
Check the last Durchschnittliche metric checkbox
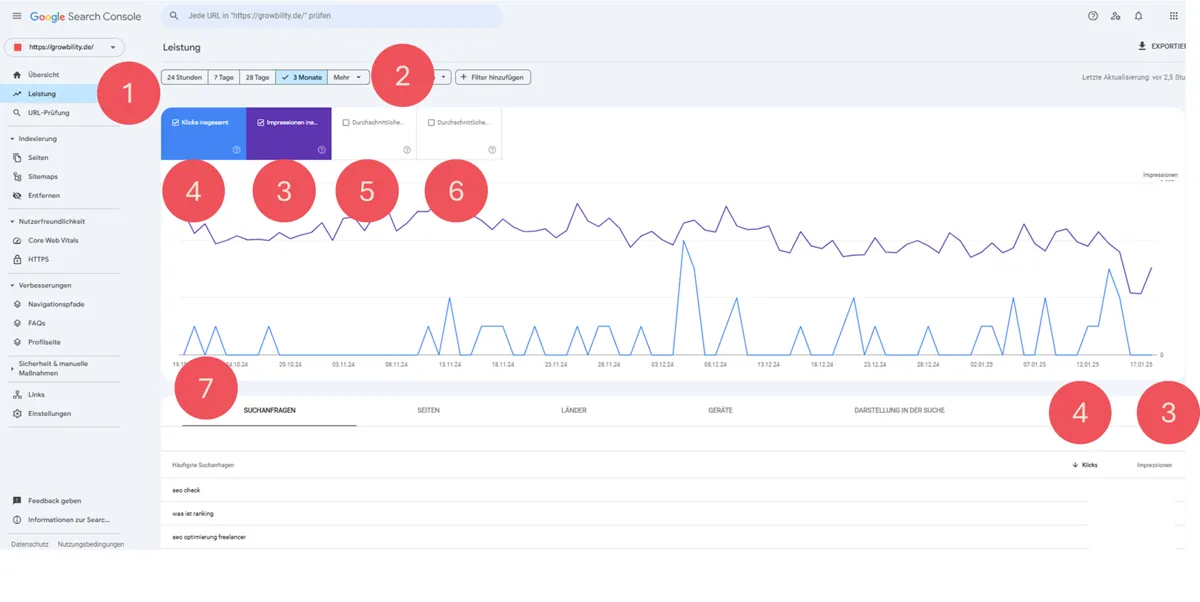click(431, 122)
